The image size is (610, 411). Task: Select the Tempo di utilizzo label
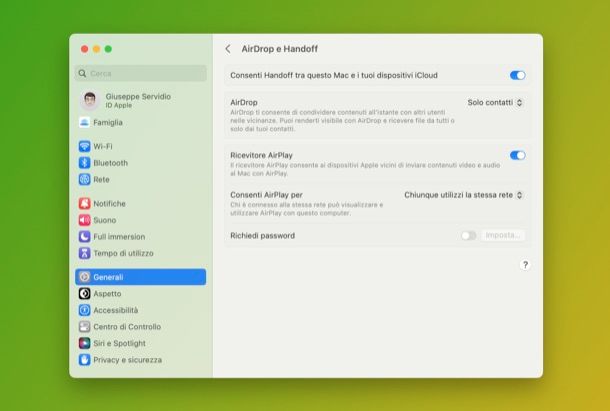123,253
